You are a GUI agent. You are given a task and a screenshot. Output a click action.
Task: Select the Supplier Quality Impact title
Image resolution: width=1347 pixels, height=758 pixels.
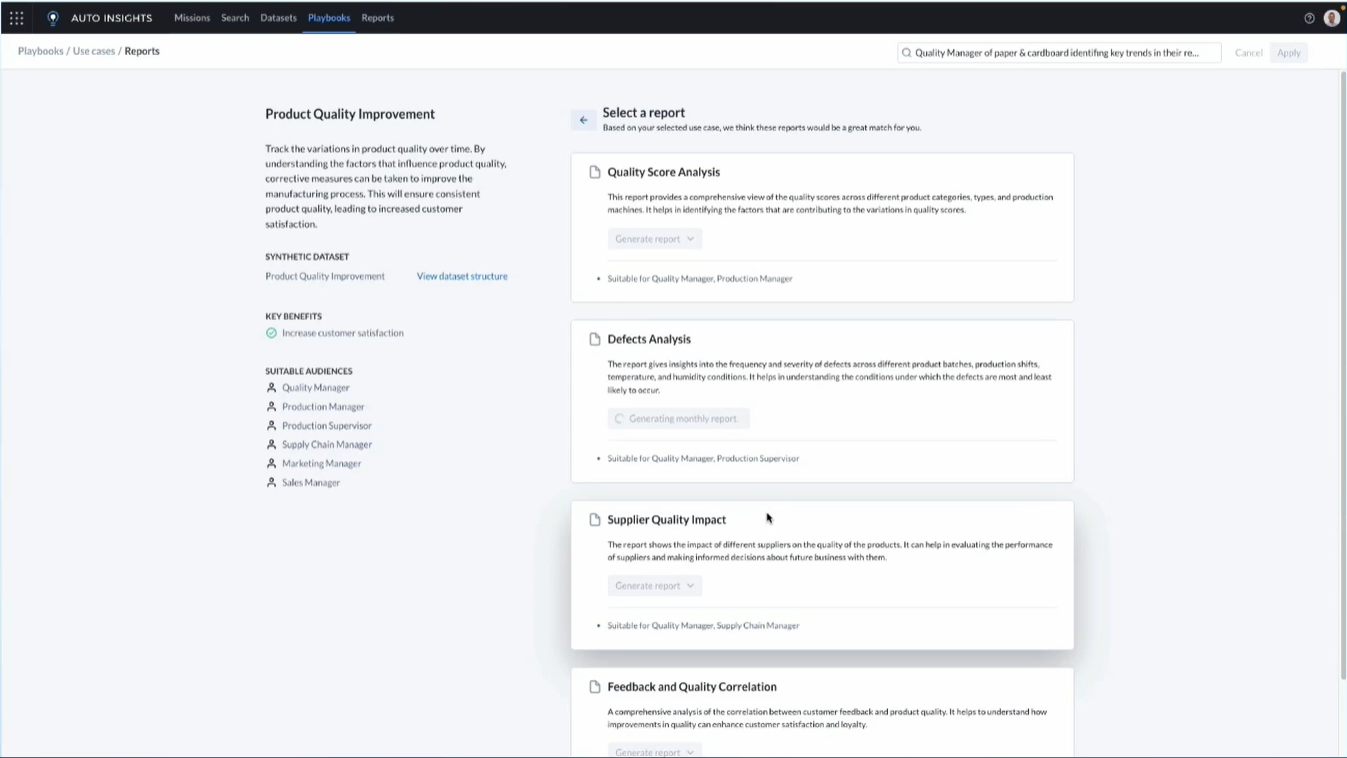click(x=667, y=520)
